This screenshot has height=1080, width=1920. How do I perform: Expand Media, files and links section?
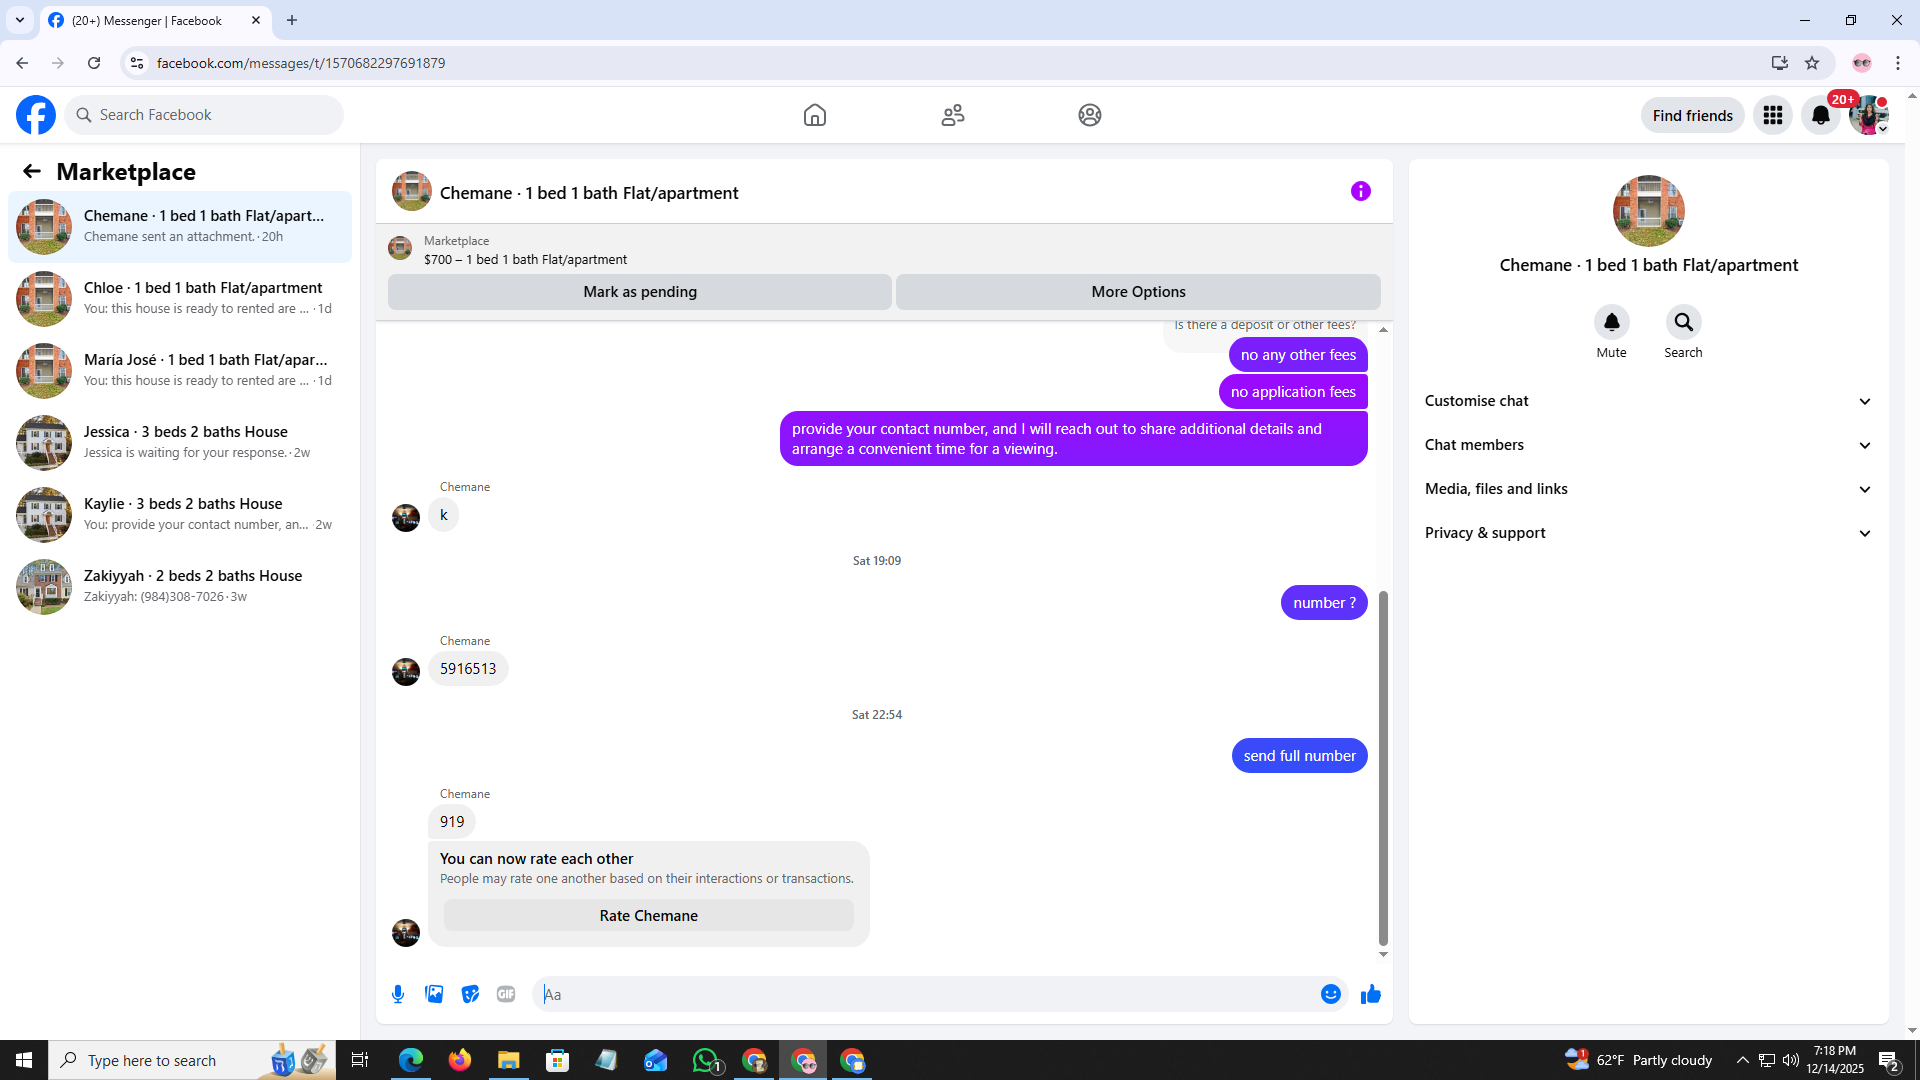click(1647, 489)
